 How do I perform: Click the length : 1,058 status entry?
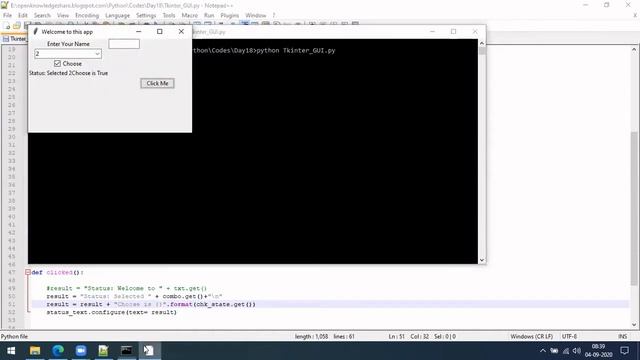311,337
